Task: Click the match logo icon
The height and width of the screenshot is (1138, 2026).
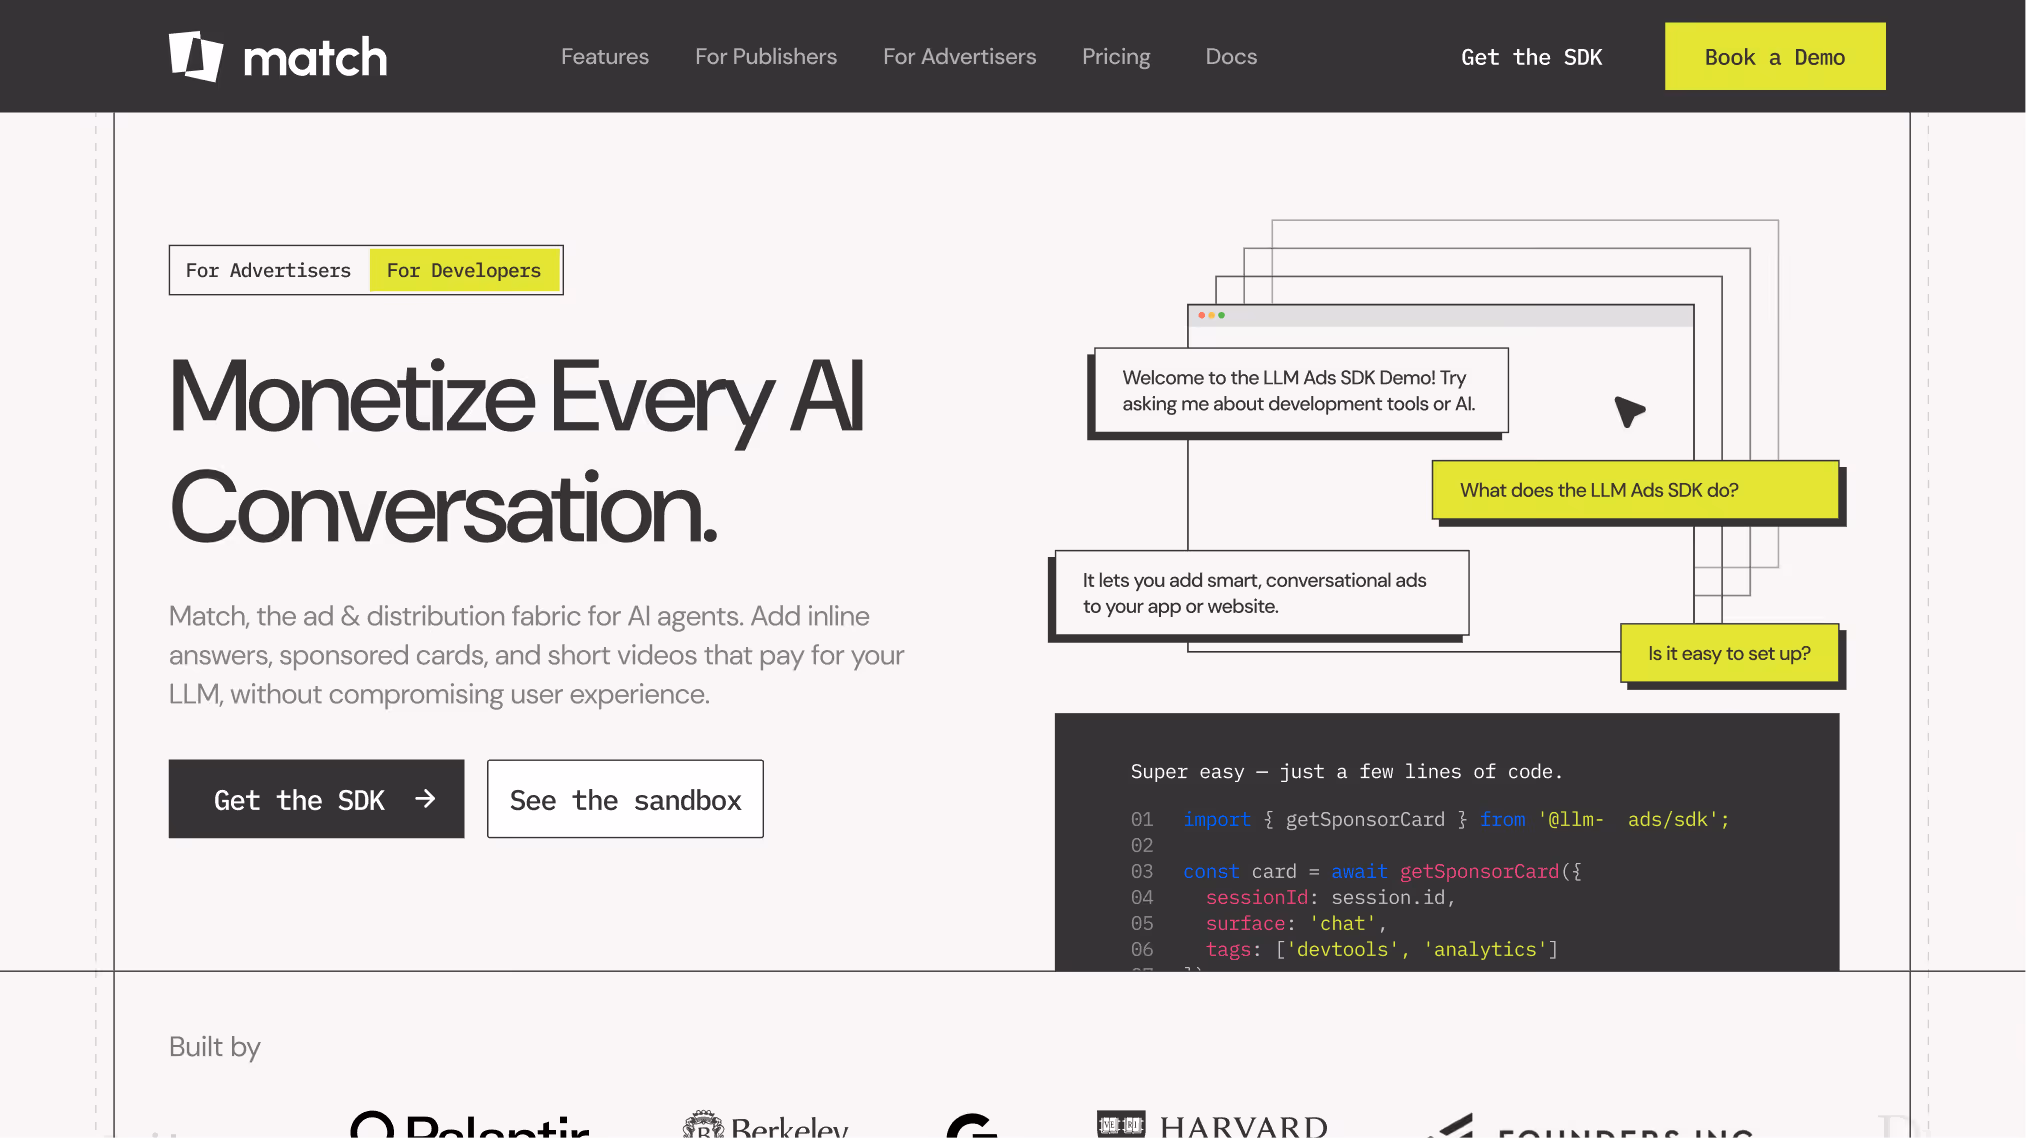Action: point(196,56)
